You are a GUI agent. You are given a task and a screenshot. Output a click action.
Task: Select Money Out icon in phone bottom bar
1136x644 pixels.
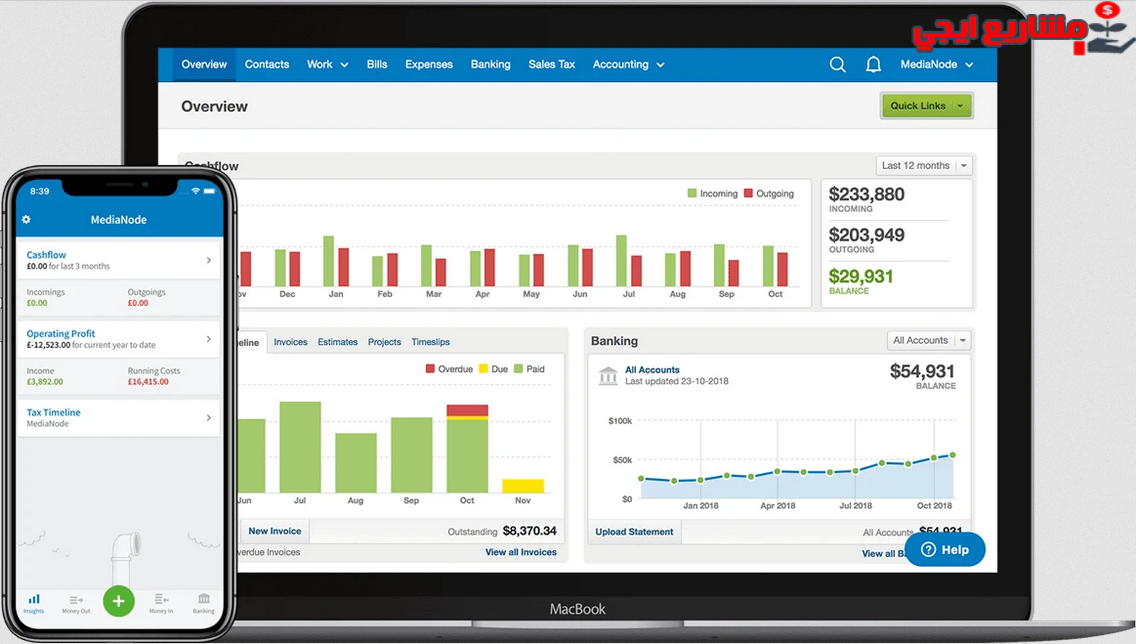coord(76,603)
